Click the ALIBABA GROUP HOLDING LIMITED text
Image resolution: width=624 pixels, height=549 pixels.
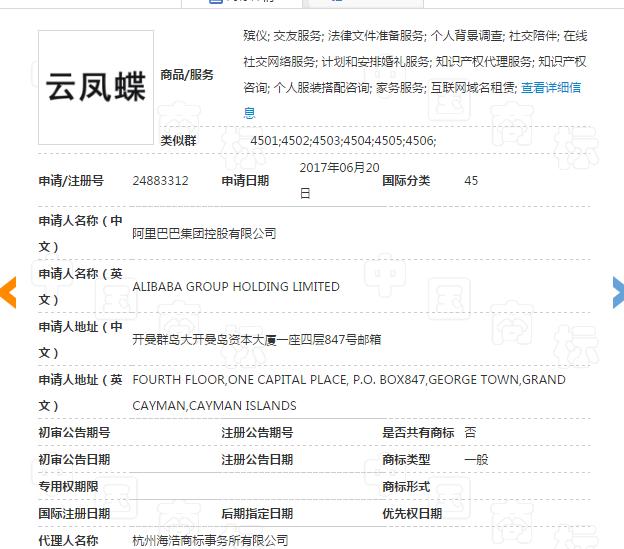(x=236, y=287)
